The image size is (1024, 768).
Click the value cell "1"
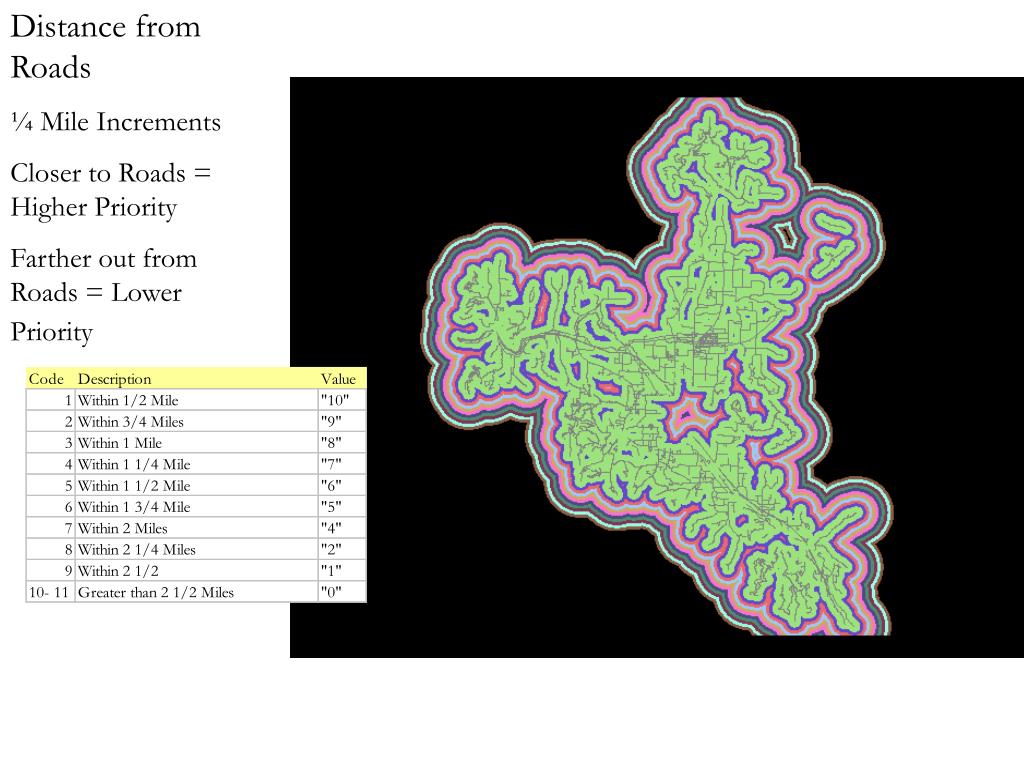pos(342,571)
